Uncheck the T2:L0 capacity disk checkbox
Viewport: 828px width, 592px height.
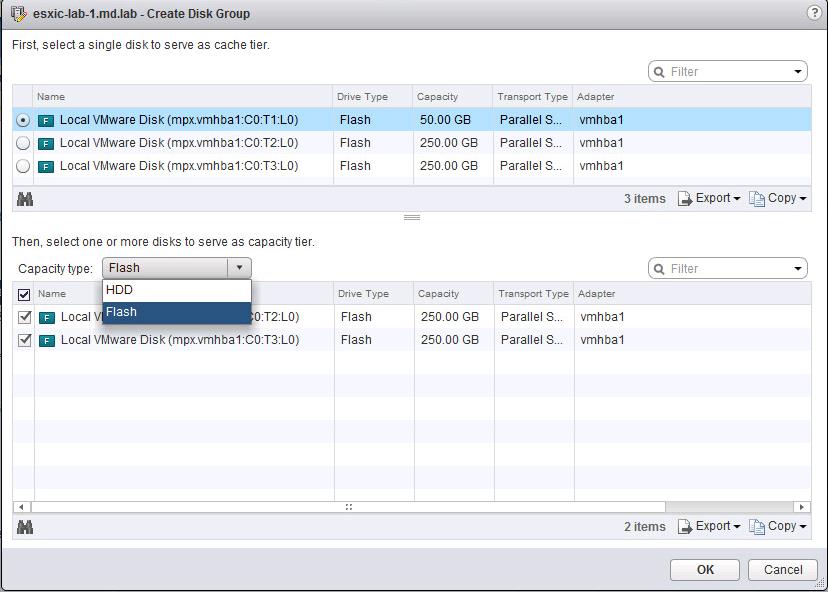pos(24,317)
